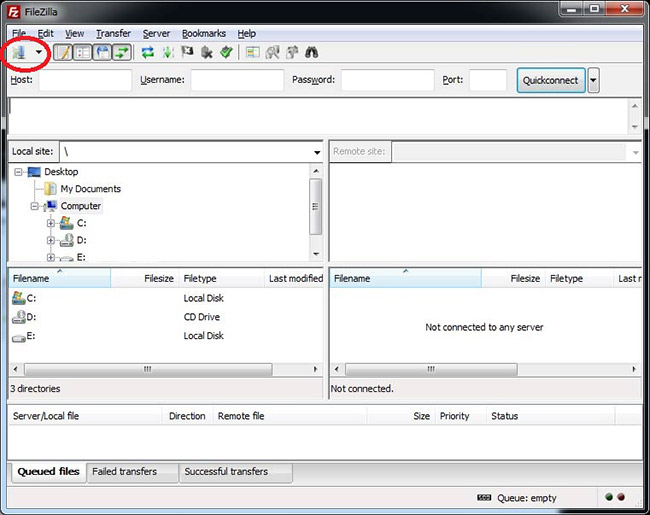
Task: Click message log scroll down arrow
Action: (635, 127)
